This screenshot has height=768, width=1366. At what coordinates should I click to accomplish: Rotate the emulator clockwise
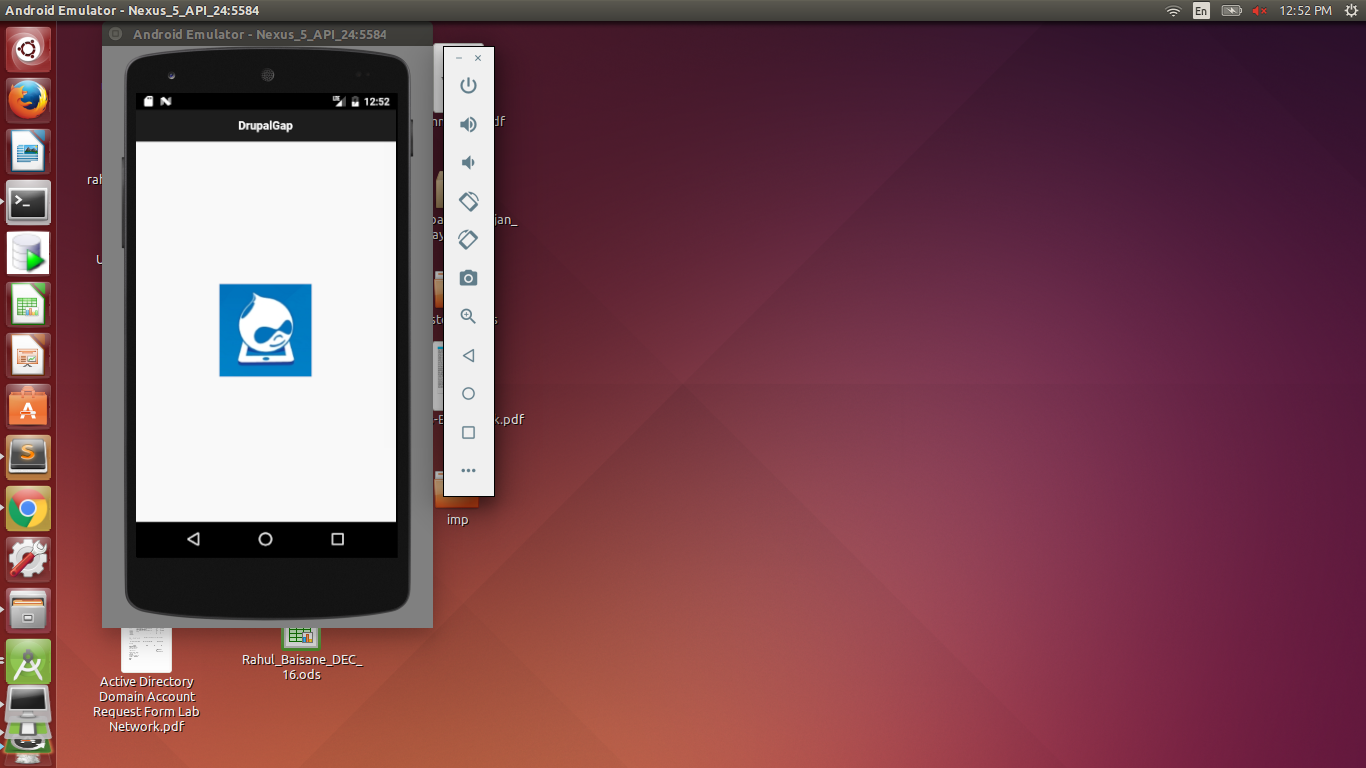click(x=468, y=239)
